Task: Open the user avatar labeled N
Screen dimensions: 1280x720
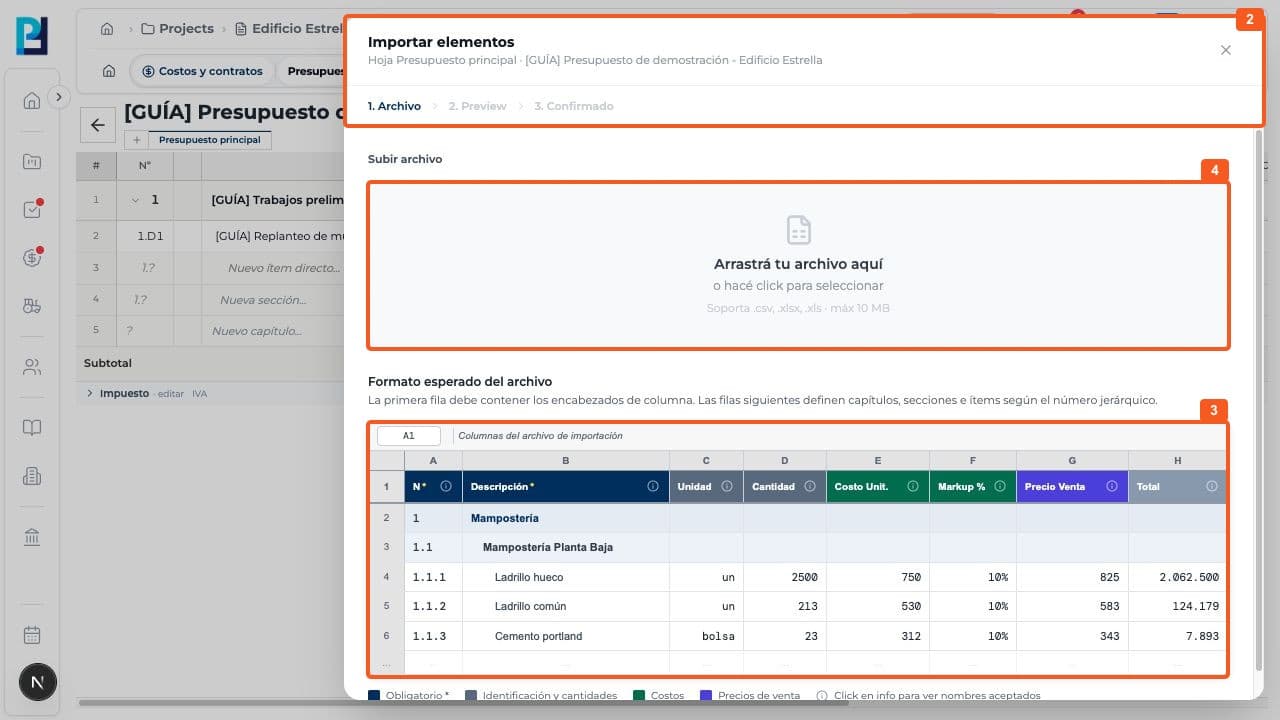Action: tap(38, 683)
